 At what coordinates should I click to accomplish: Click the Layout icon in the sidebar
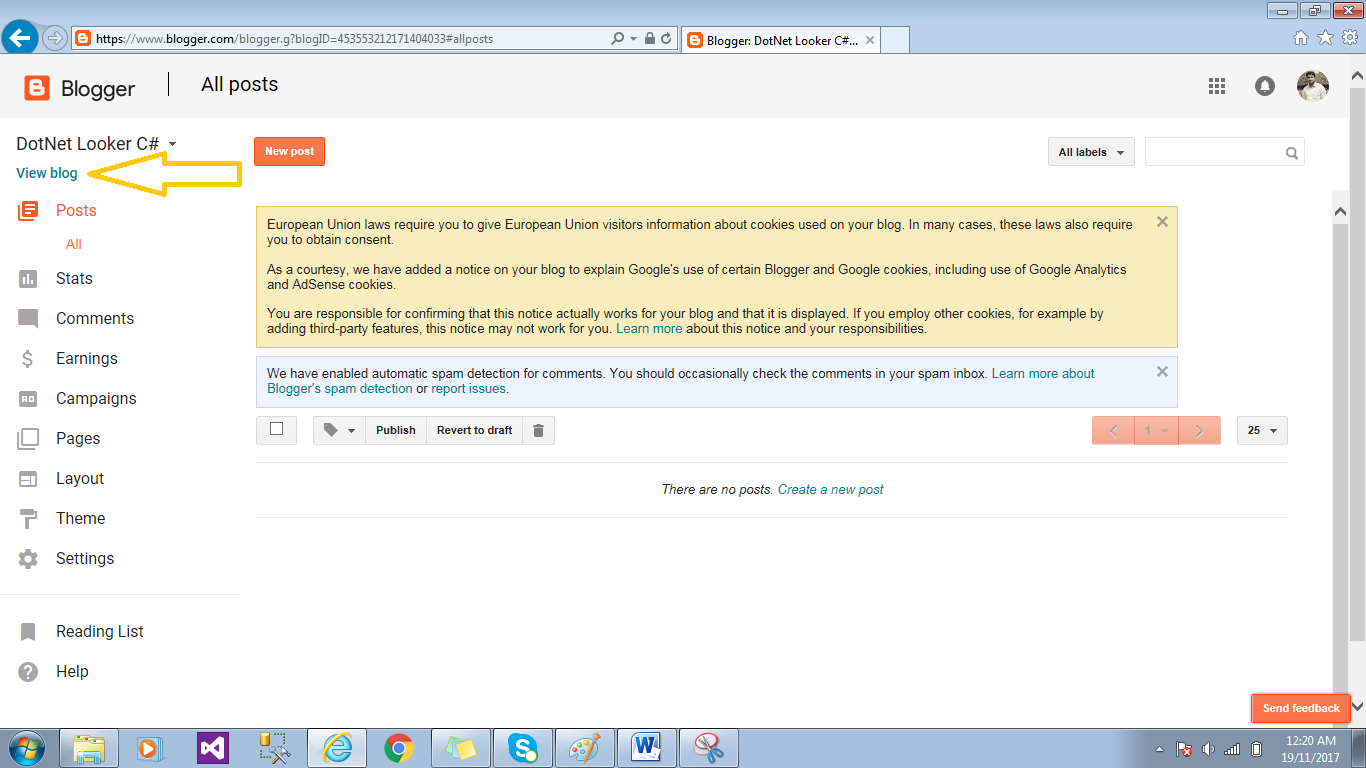[28, 479]
